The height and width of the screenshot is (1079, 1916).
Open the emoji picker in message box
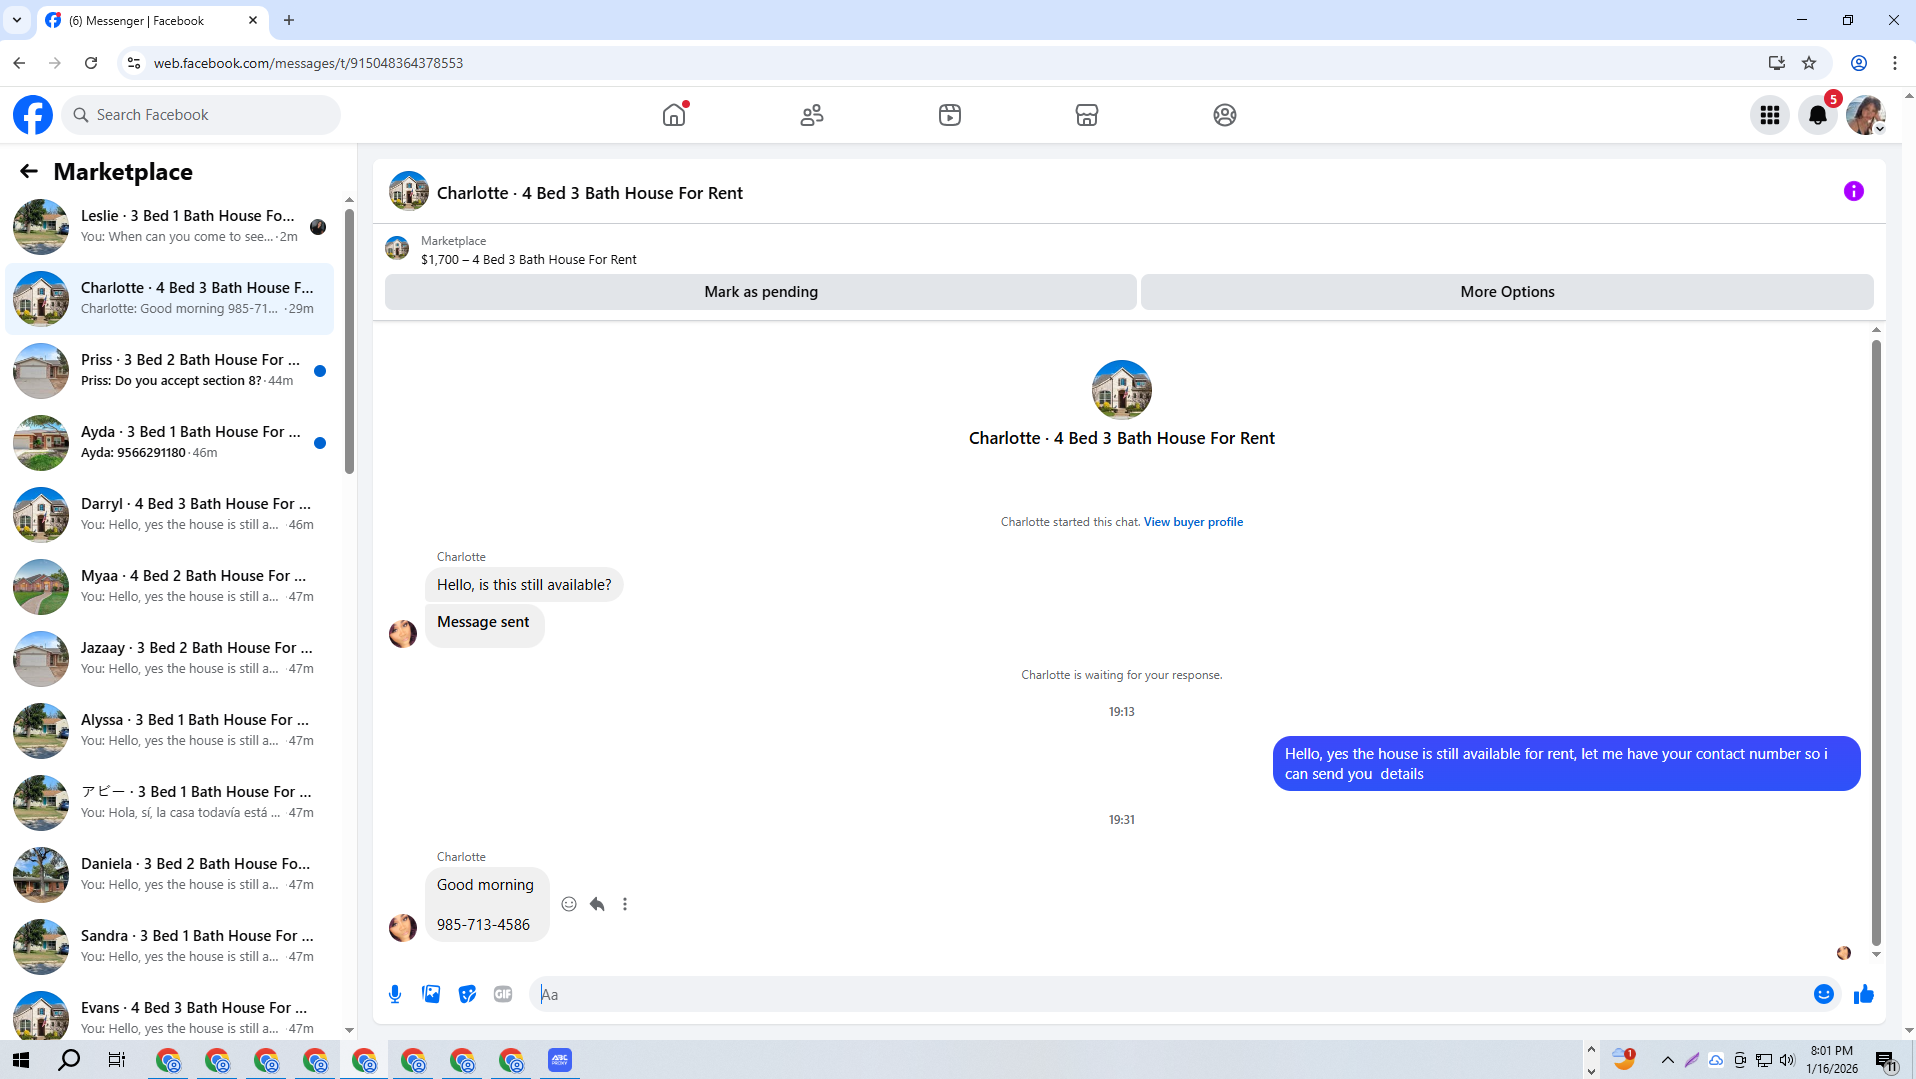(x=1824, y=994)
